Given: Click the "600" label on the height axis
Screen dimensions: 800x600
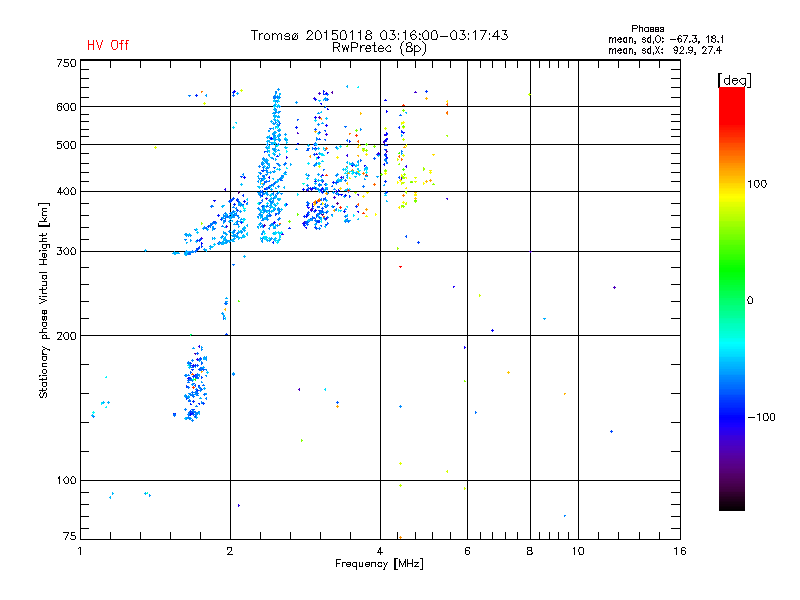Looking at the screenshot, I should (x=67, y=107).
